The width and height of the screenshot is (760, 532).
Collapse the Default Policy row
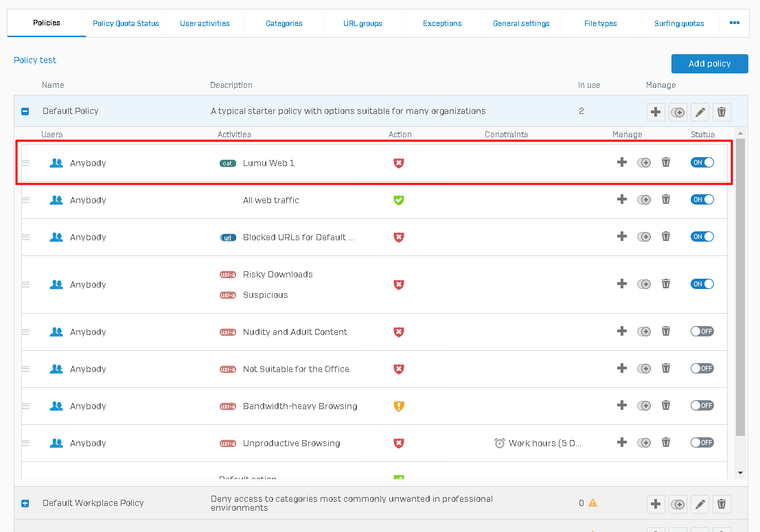(25, 112)
